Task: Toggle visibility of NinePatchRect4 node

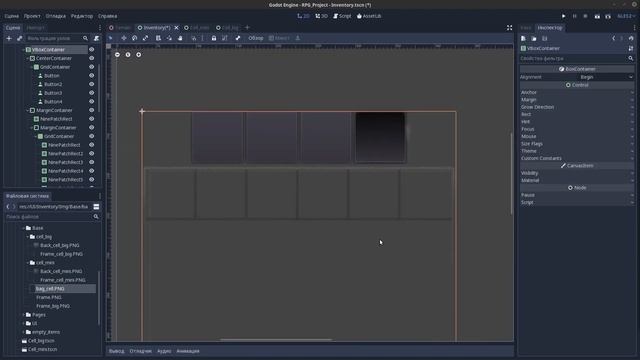Action: pos(91,171)
